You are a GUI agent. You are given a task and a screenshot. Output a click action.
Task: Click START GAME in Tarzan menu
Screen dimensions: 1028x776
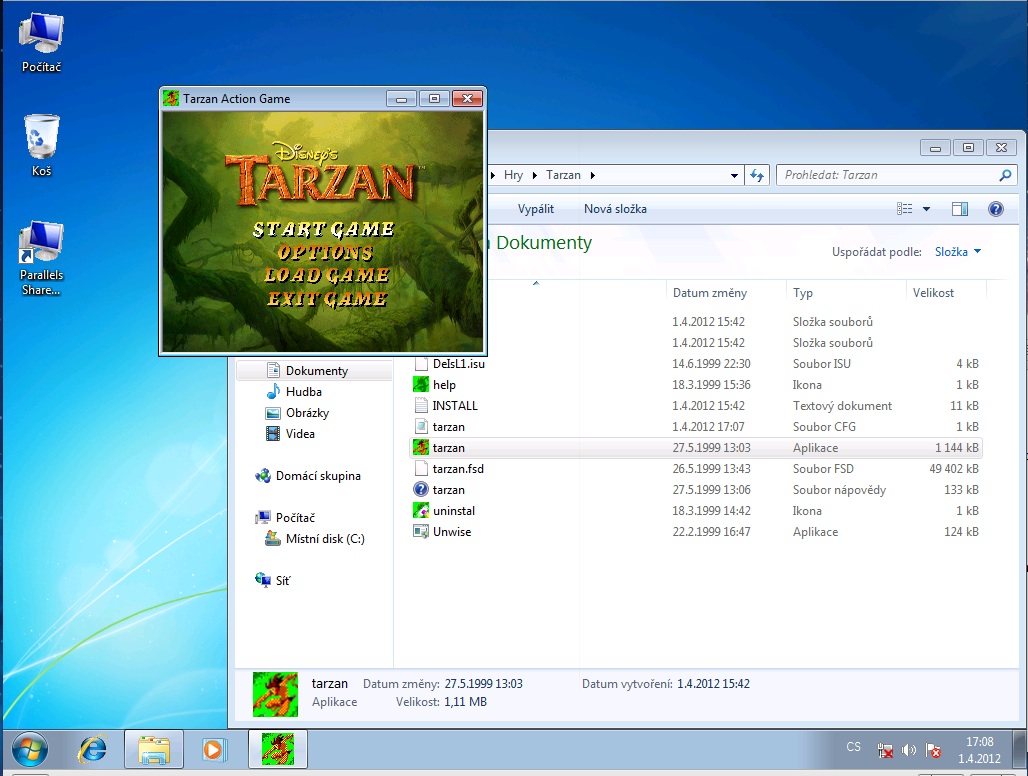coord(323,229)
